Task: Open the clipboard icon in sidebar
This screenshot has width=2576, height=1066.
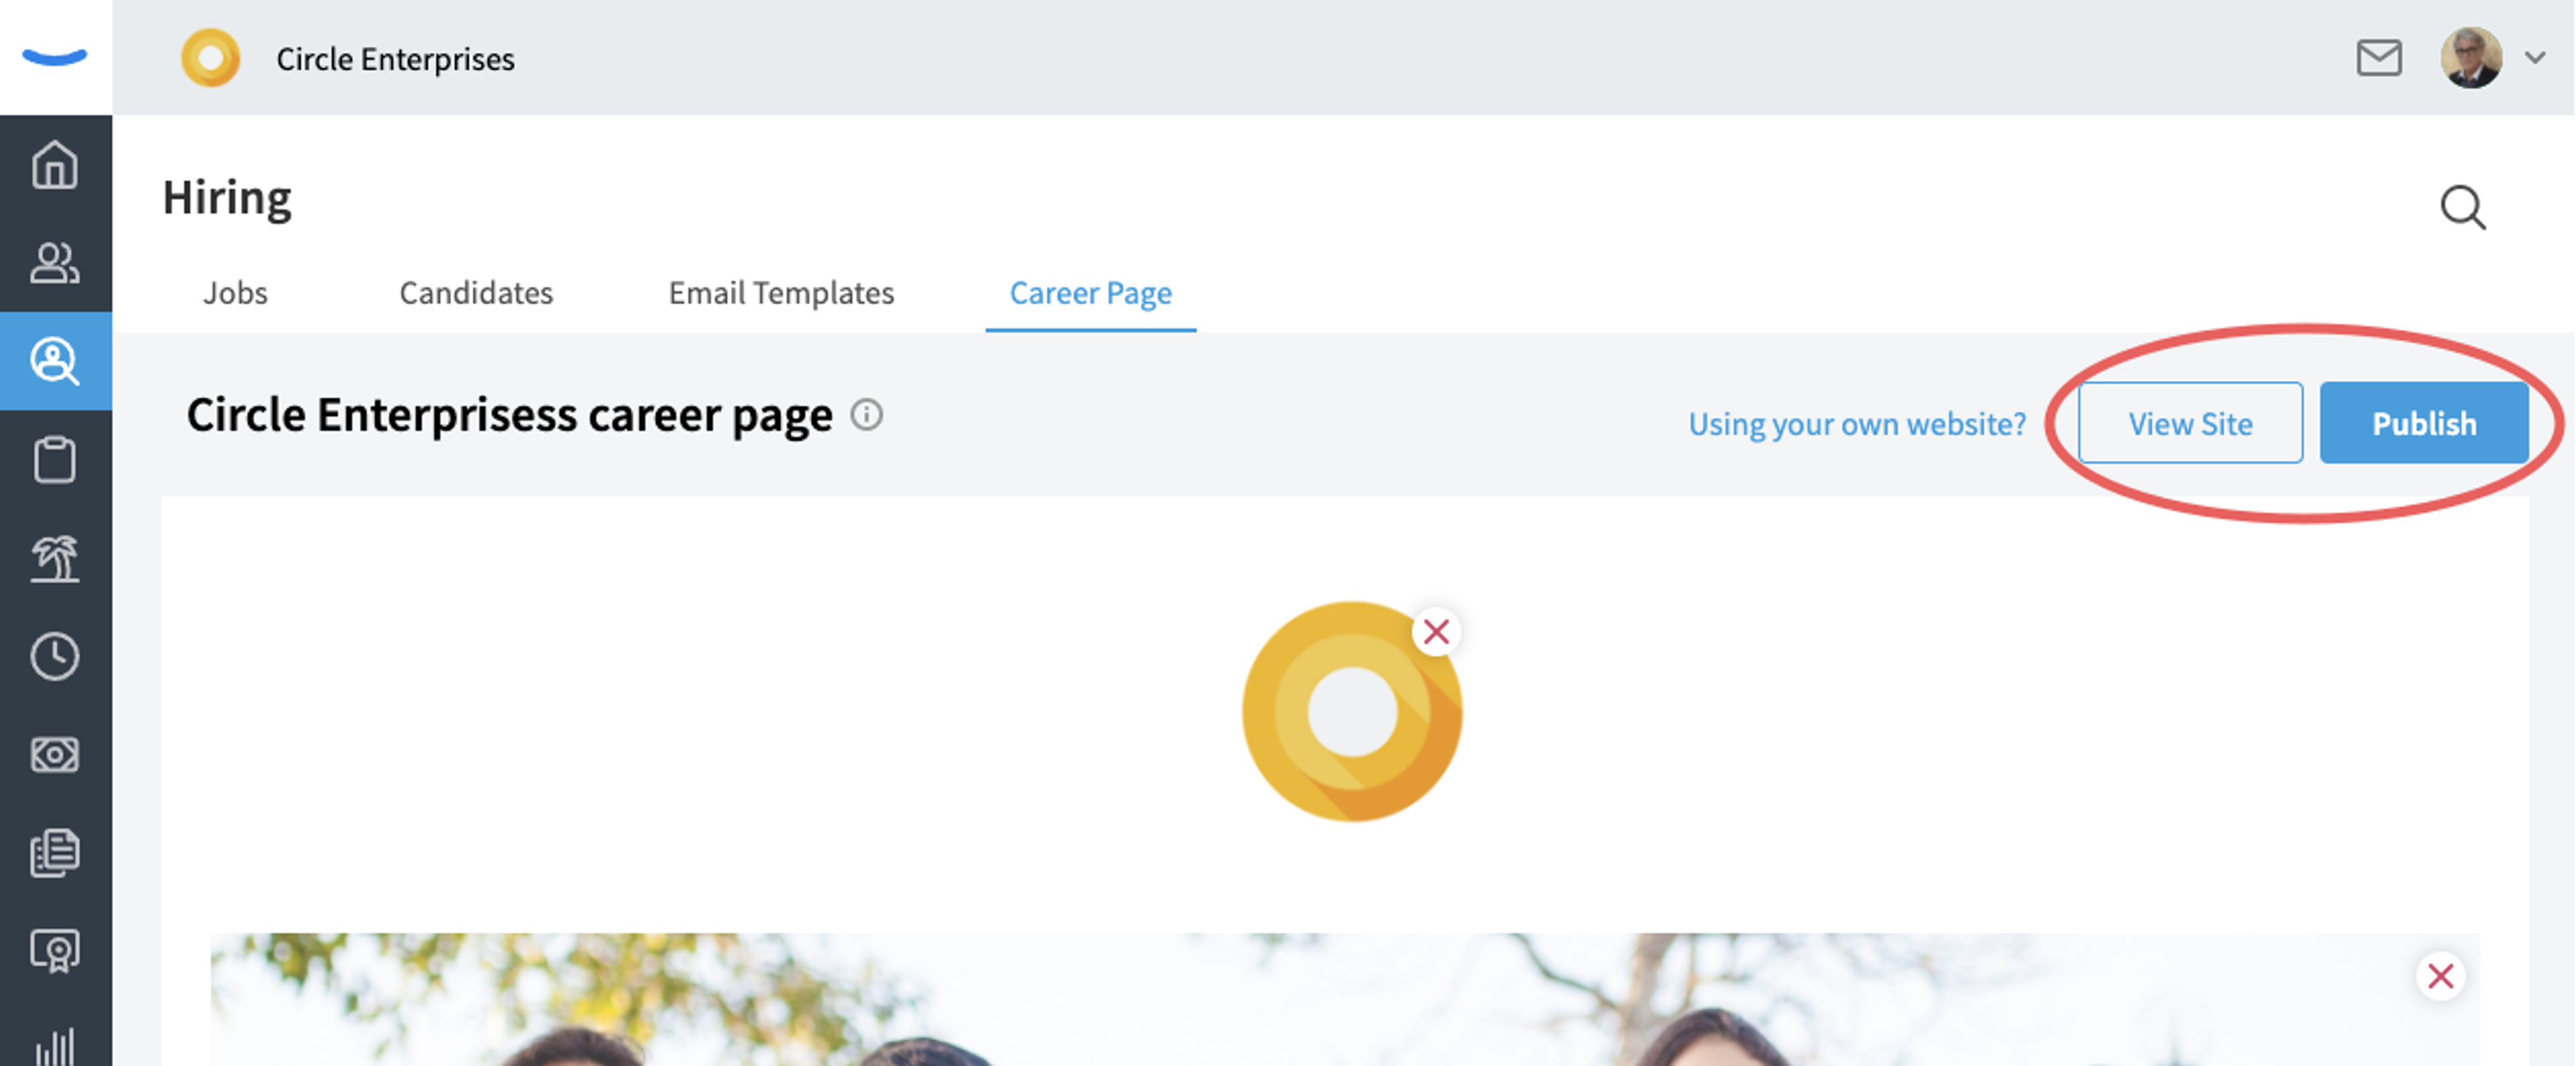Action: 55,459
